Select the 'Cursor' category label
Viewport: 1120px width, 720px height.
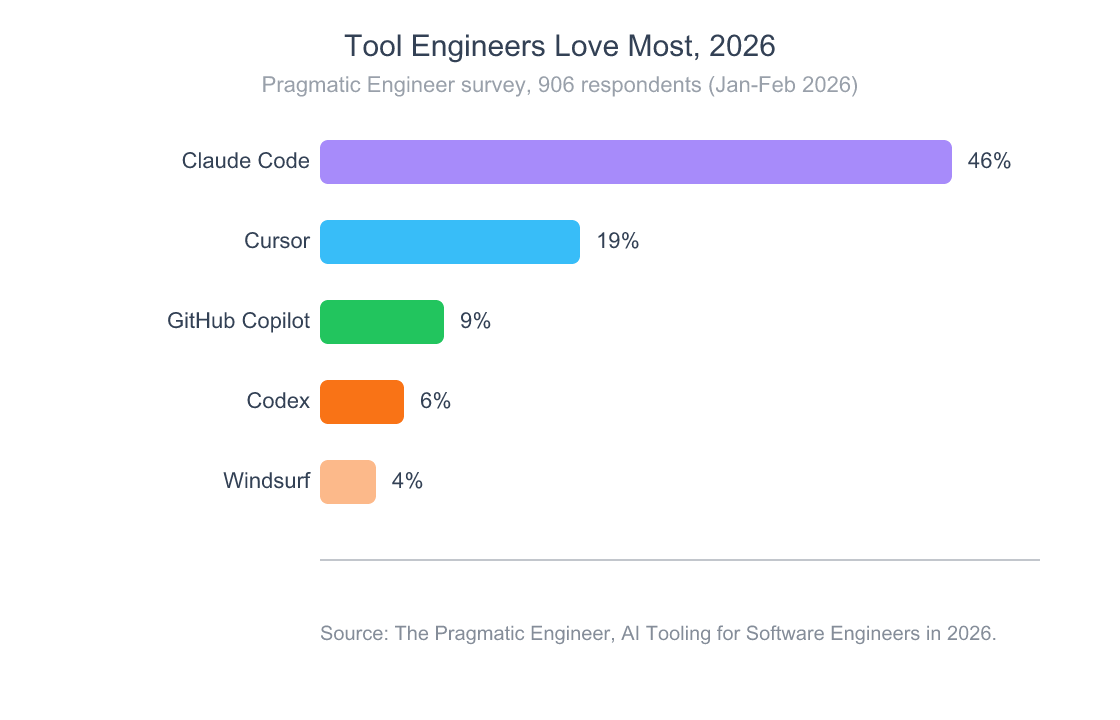(x=277, y=241)
